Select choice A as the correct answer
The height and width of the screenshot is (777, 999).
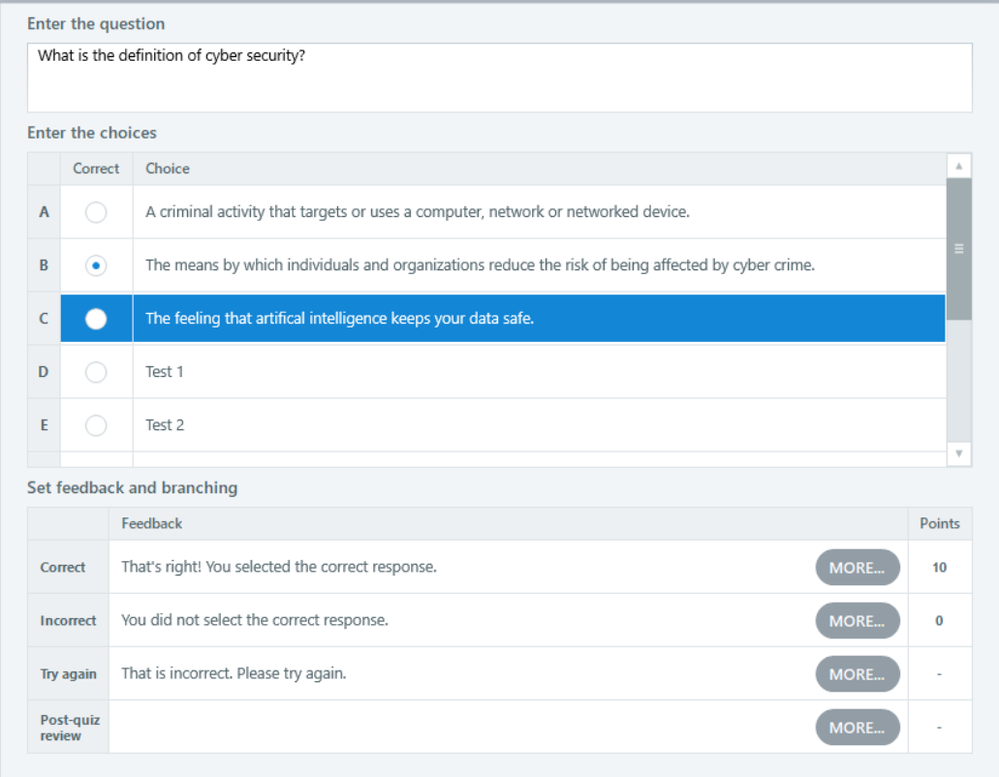(x=96, y=212)
